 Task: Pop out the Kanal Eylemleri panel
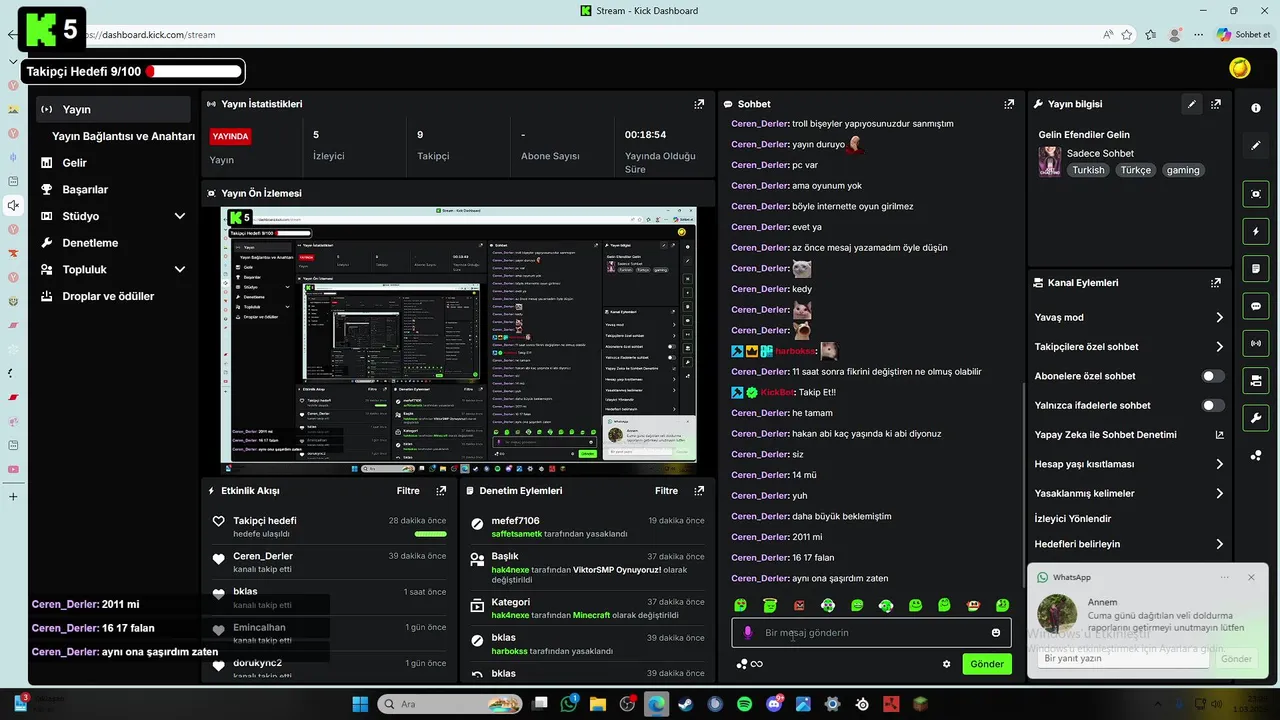point(1216,283)
